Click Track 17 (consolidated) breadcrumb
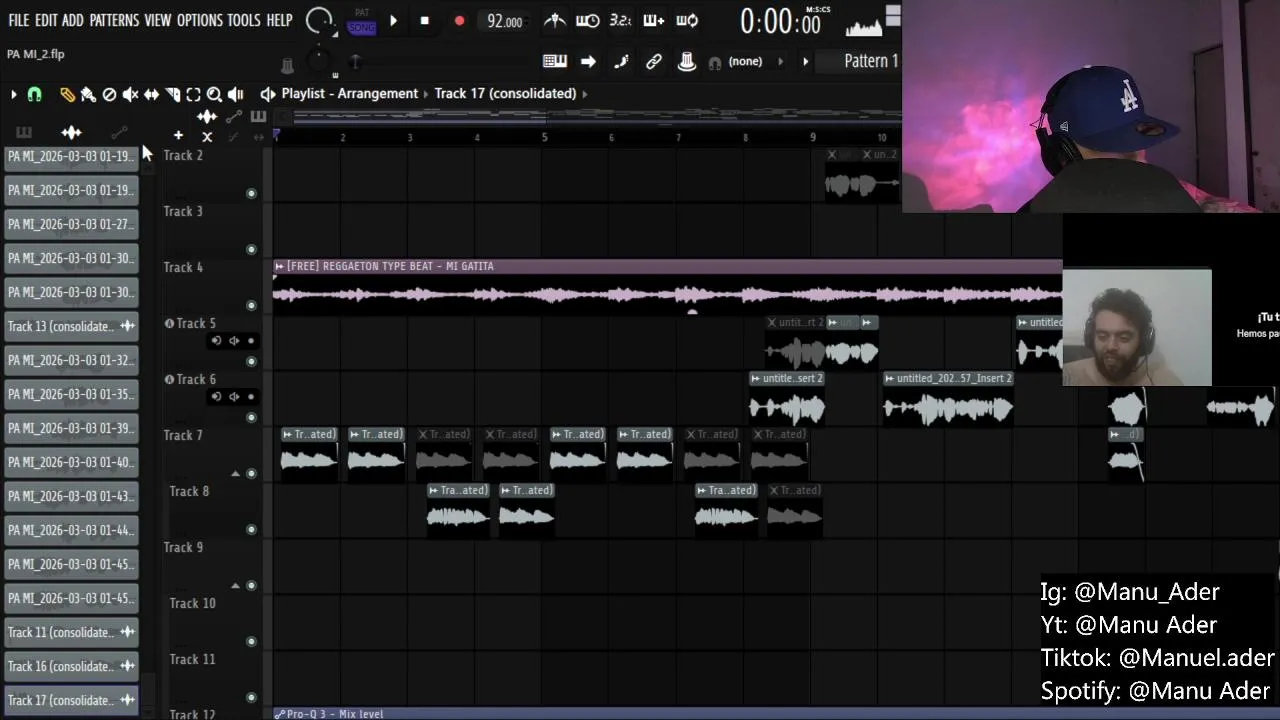The height and width of the screenshot is (720, 1280). [505, 93]
